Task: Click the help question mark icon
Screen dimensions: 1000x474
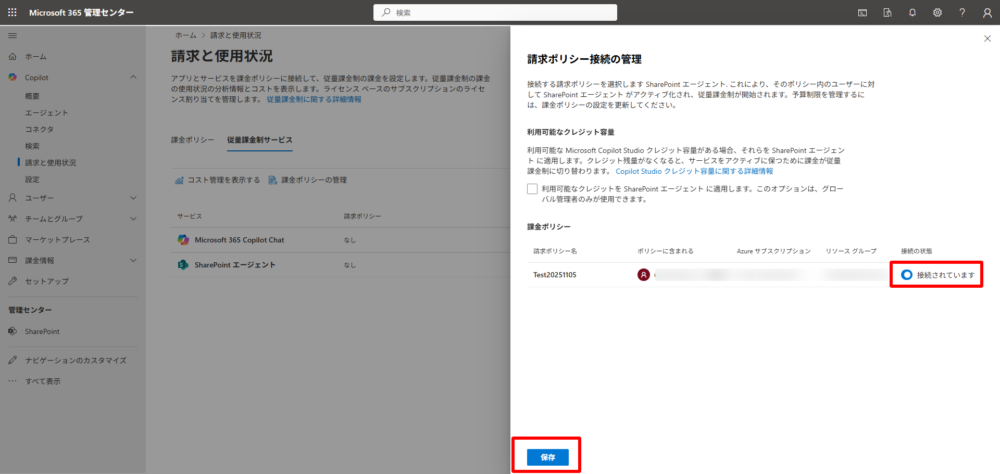Action: click(962, 12)
